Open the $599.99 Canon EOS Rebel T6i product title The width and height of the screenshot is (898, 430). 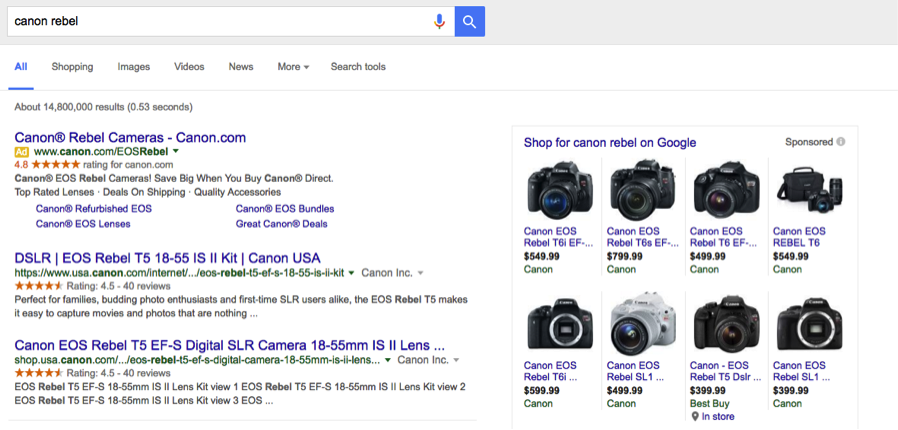550,371
